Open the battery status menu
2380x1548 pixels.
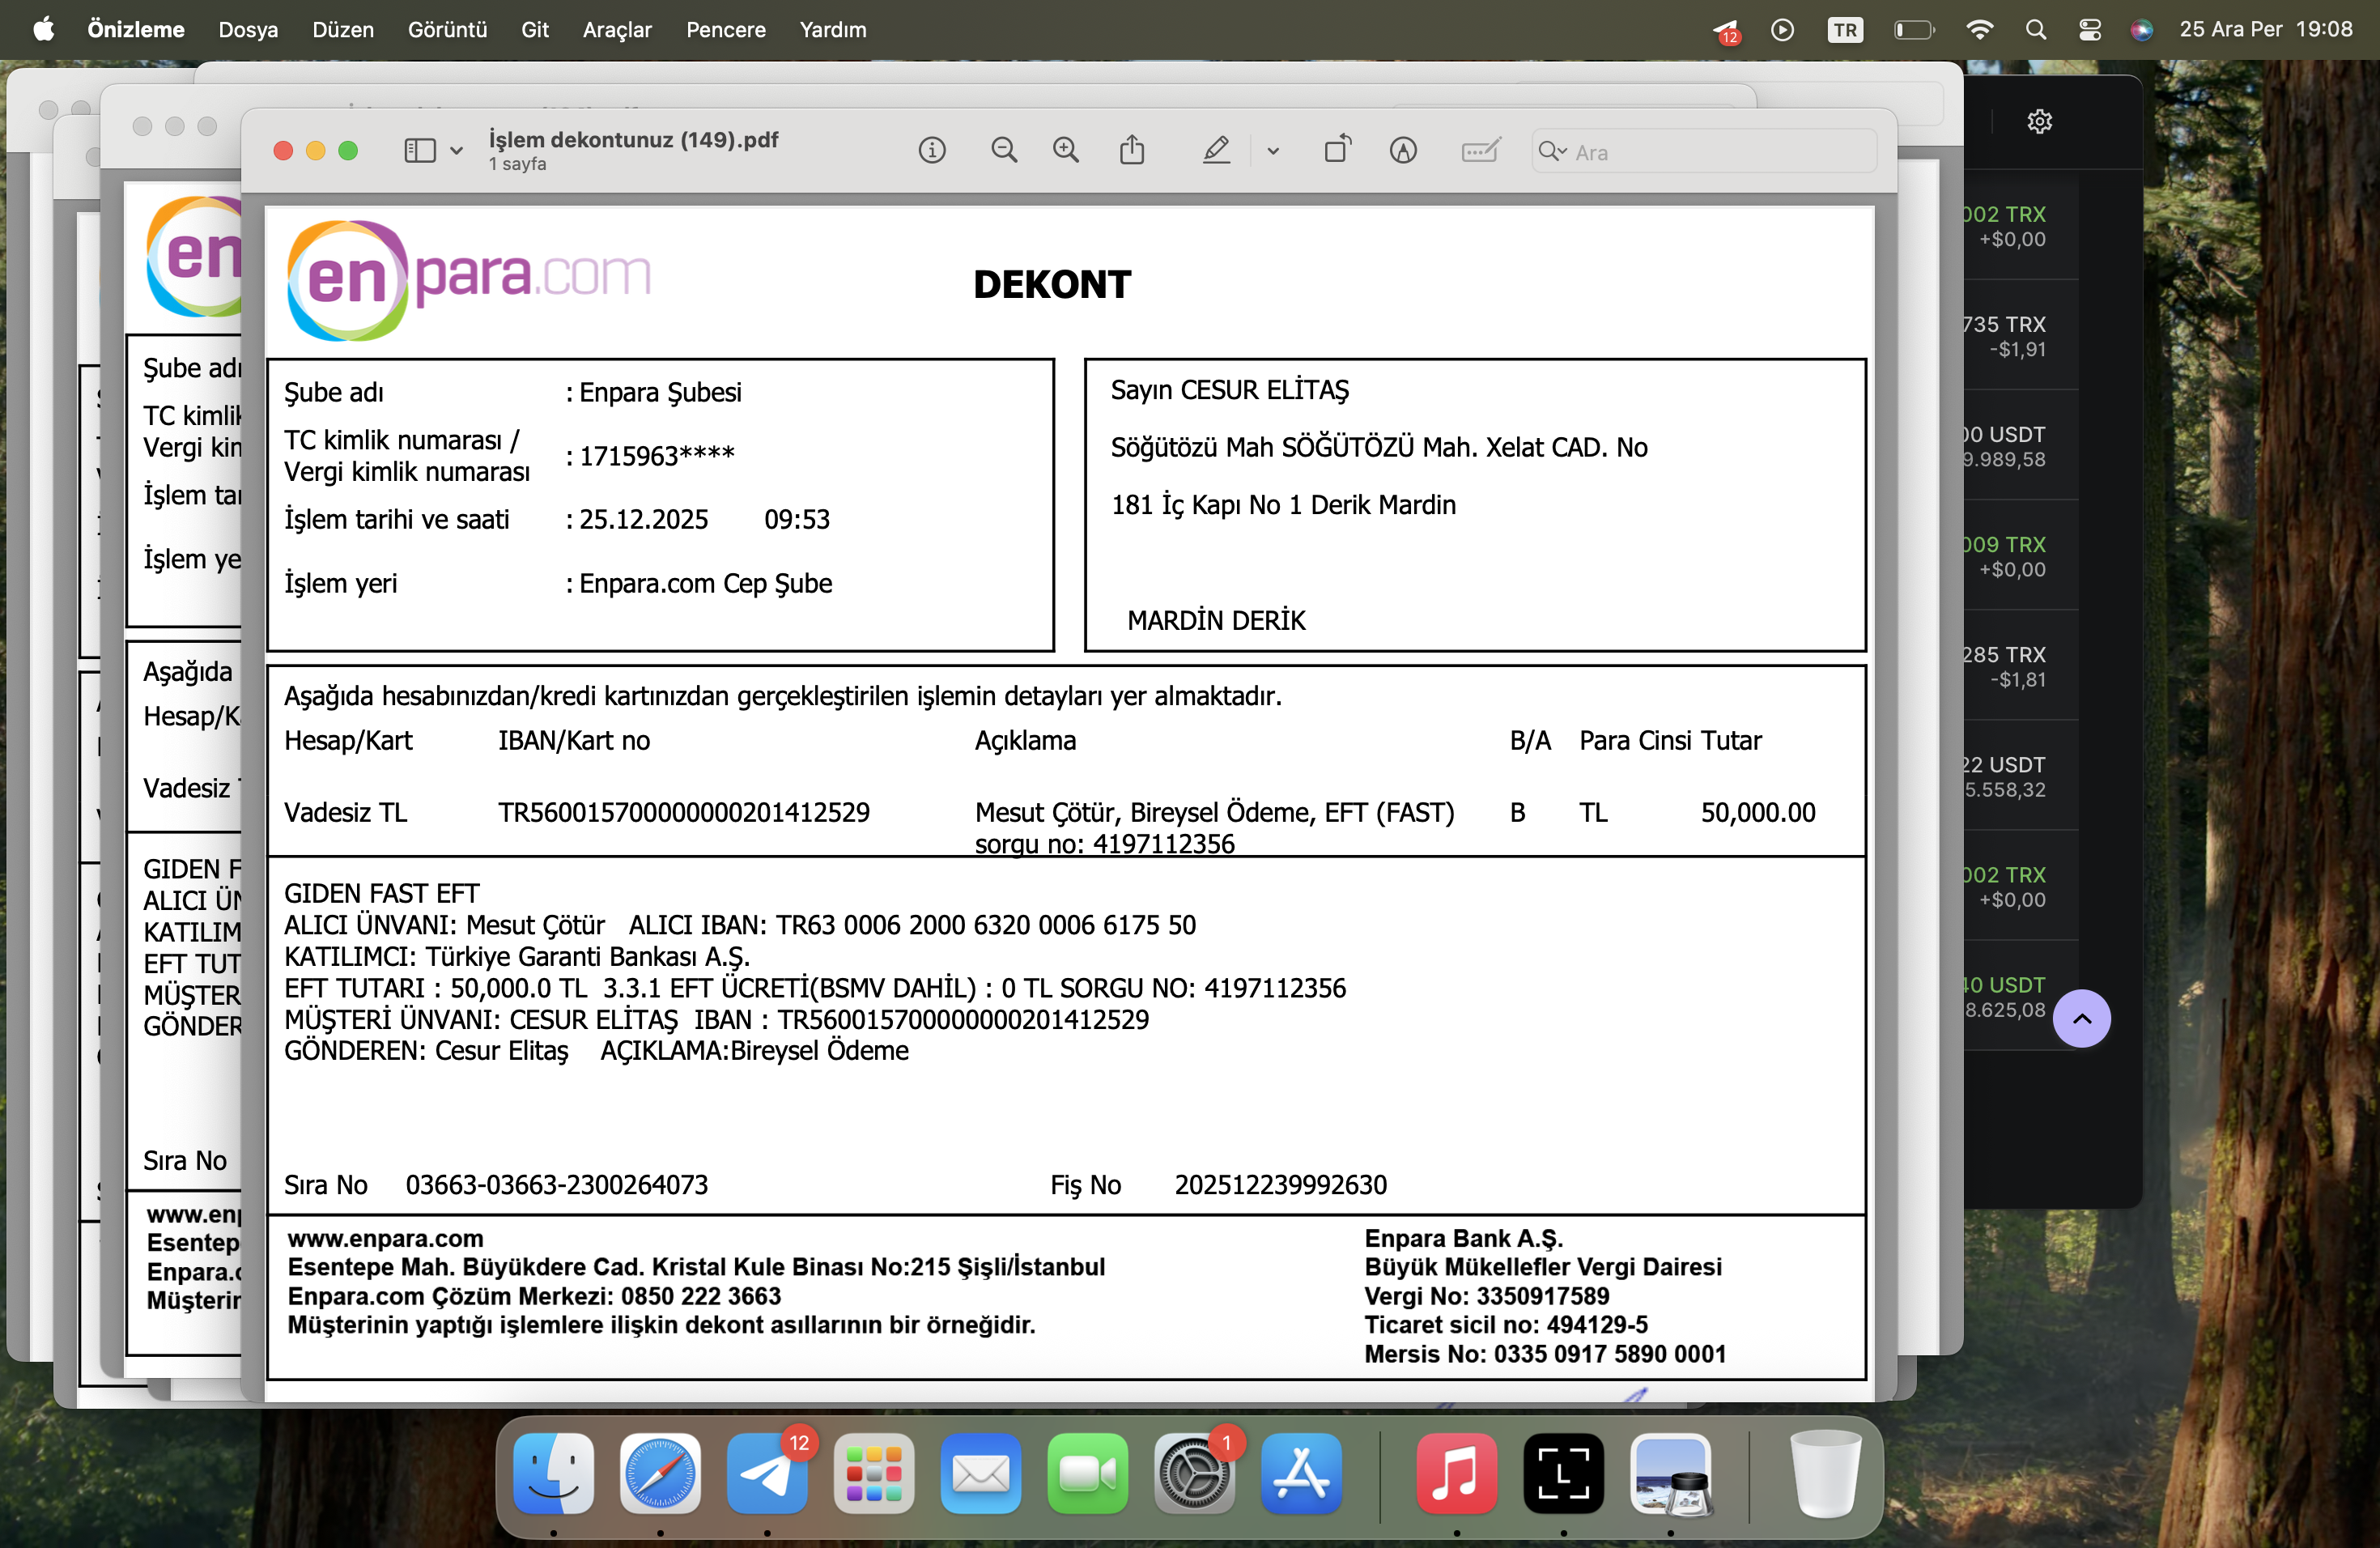[x=1915, y=30]
